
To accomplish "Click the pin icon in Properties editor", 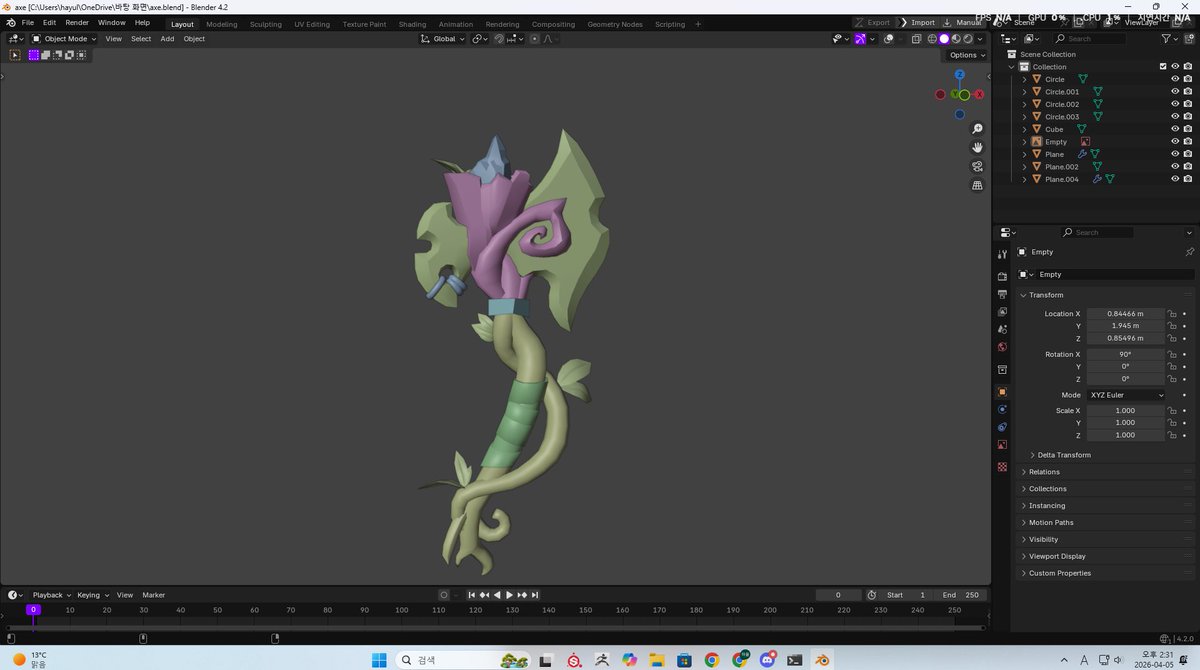I will [1189, 252].
